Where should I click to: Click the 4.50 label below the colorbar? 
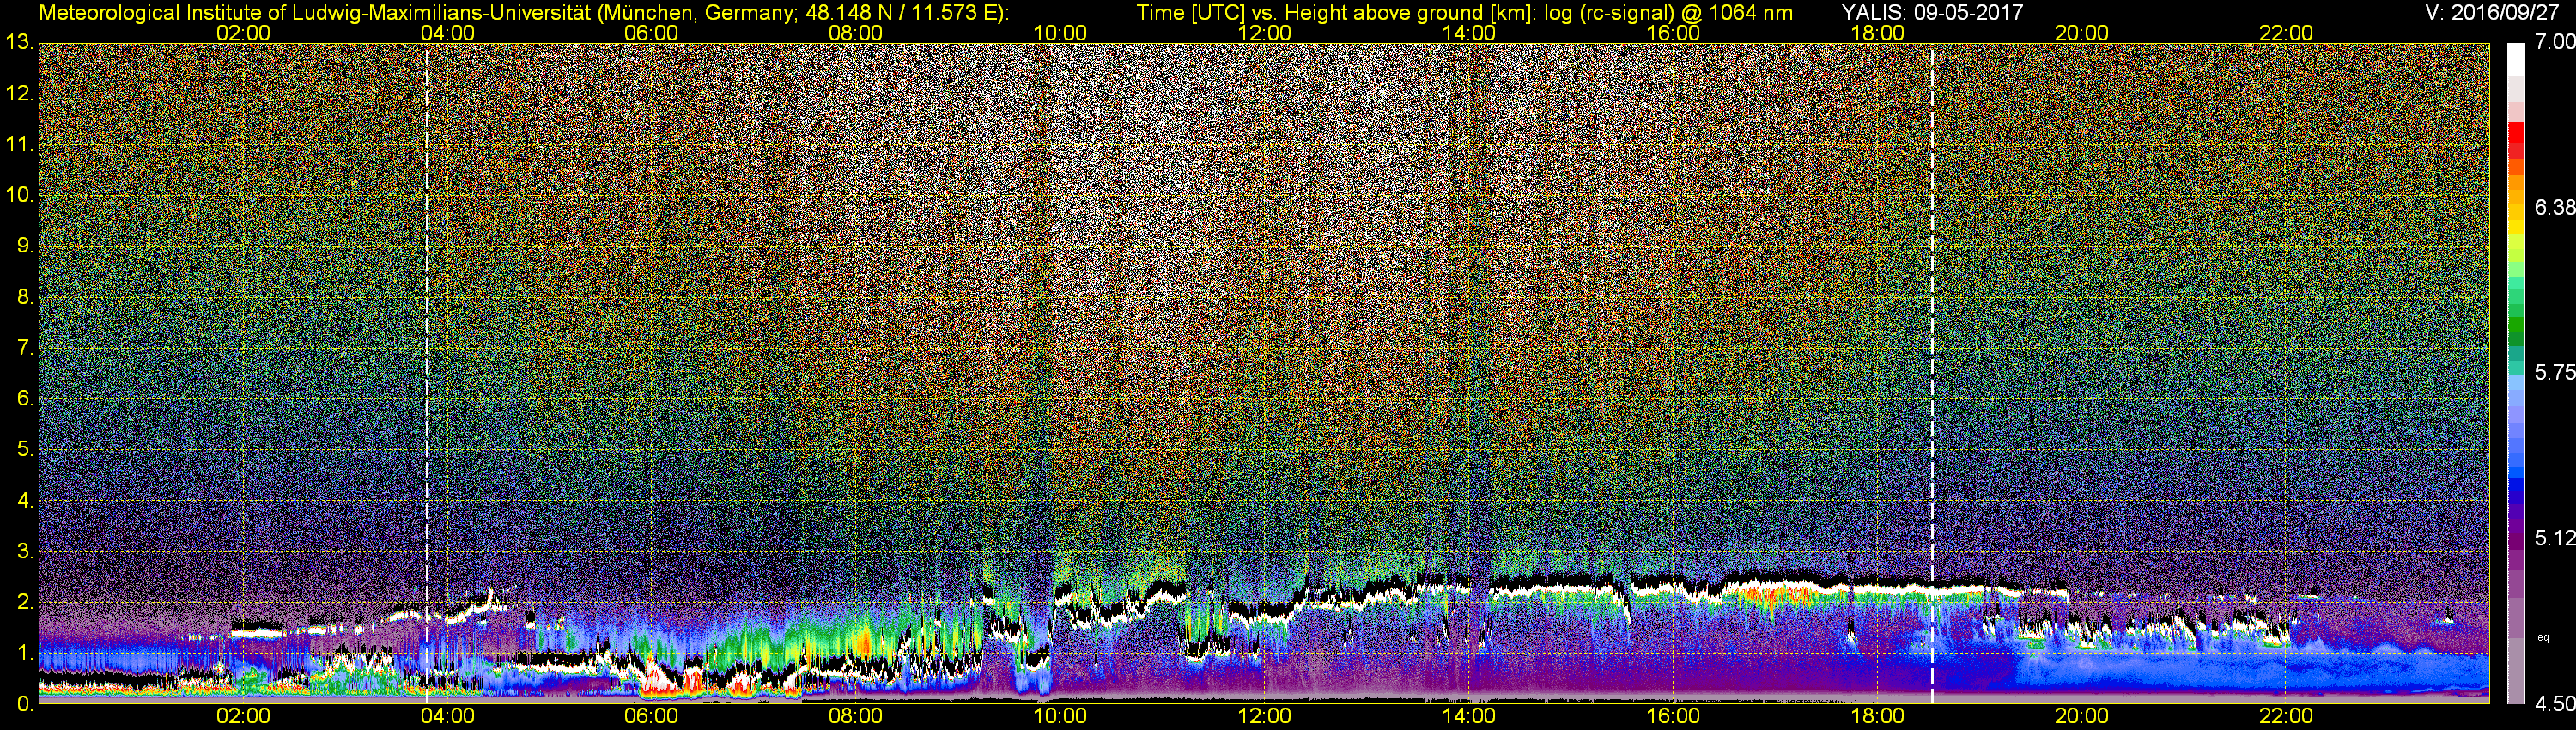coord(2555,704)
